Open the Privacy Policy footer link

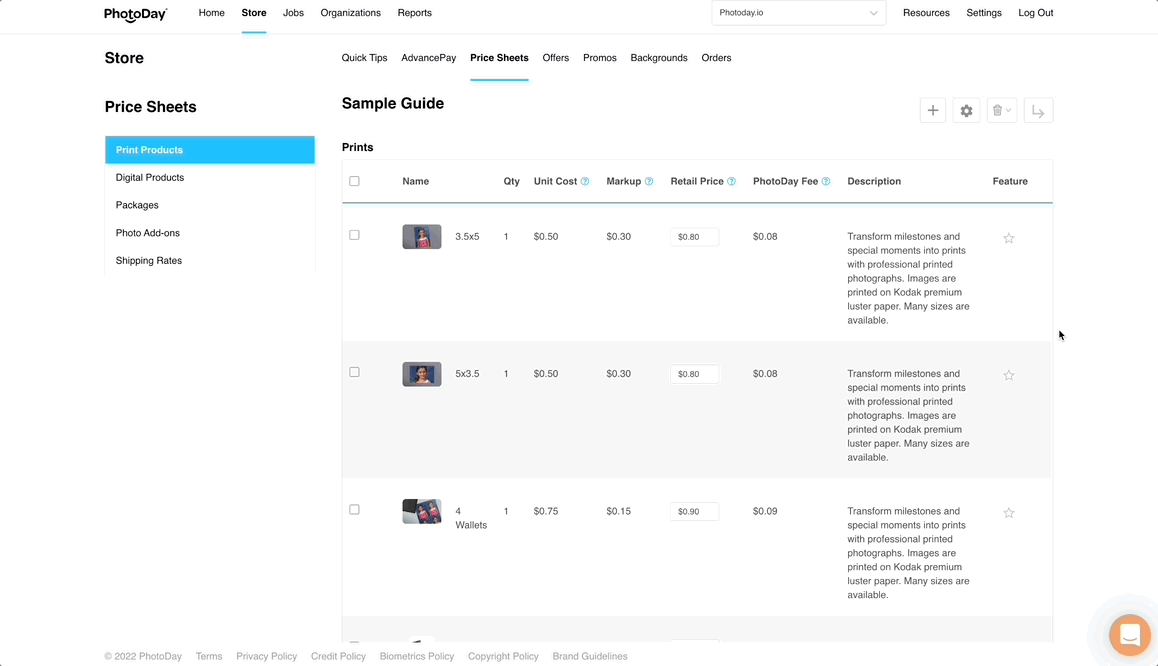coord(266,657)
